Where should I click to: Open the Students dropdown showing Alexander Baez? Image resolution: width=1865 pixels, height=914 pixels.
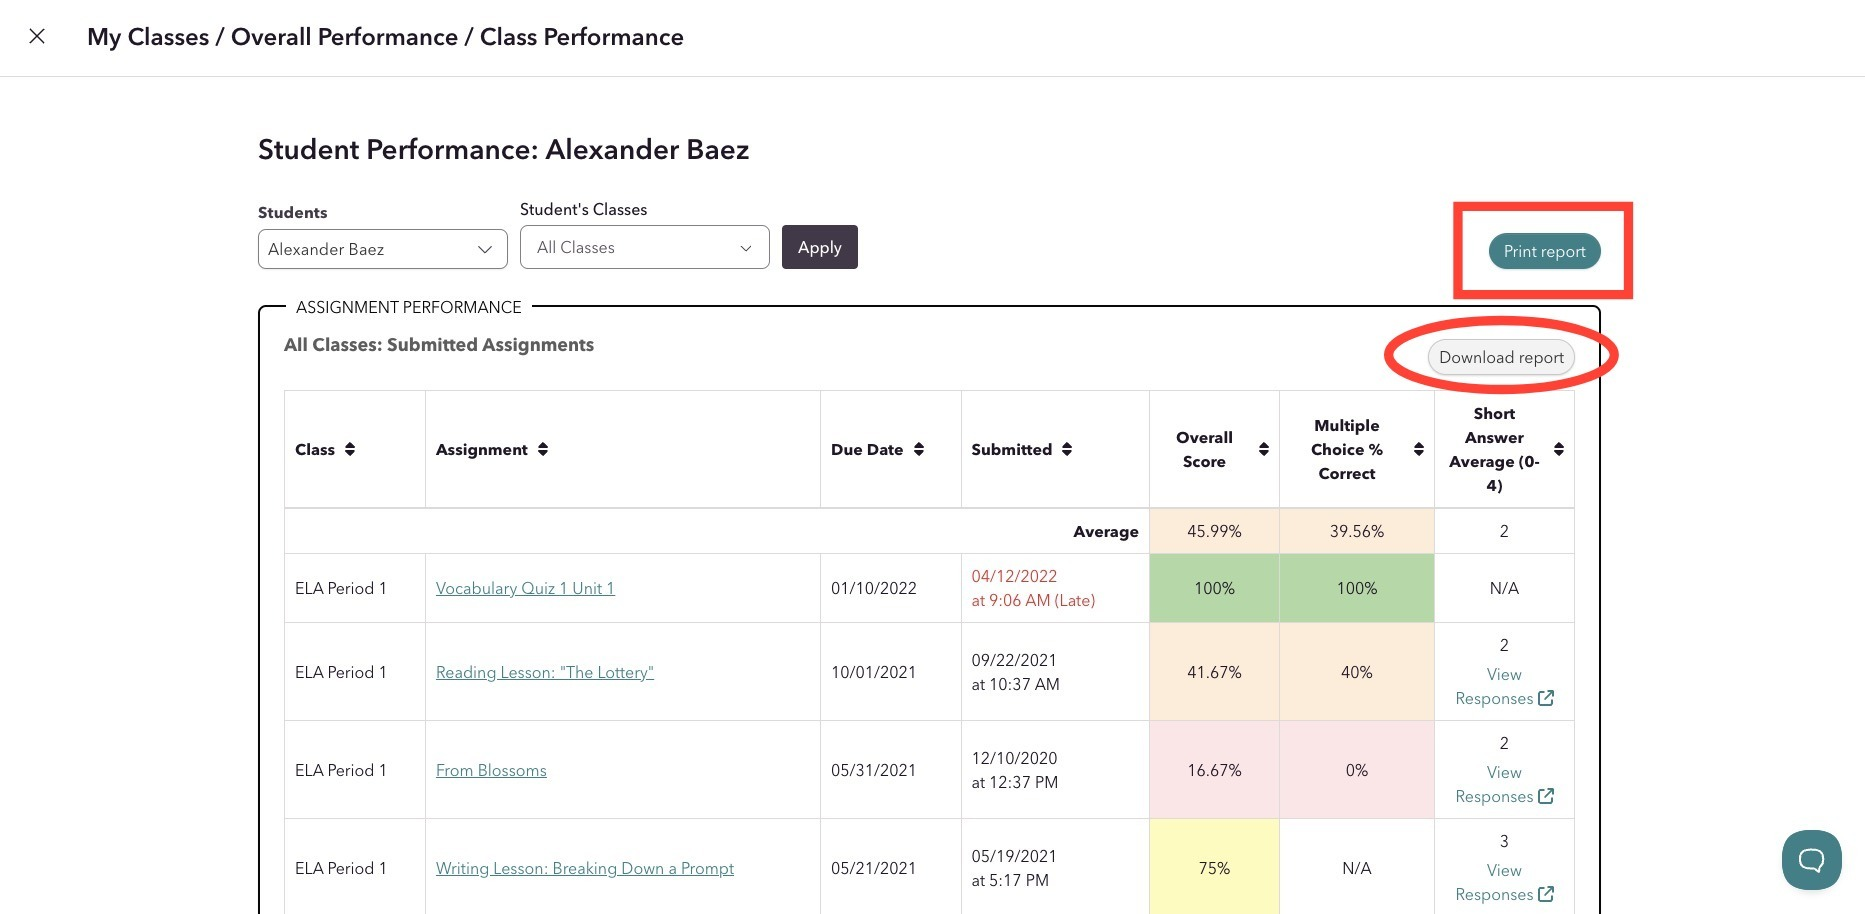(382, 249)
